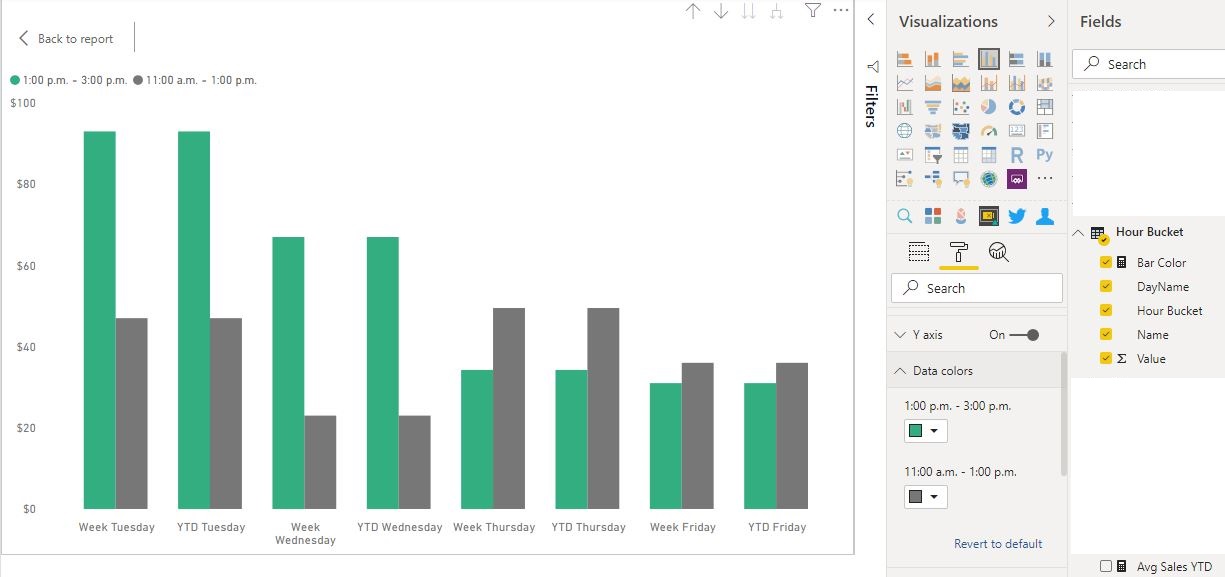Collapse the Hour Bucket table tree
1225x577 pixels.
1079,233
